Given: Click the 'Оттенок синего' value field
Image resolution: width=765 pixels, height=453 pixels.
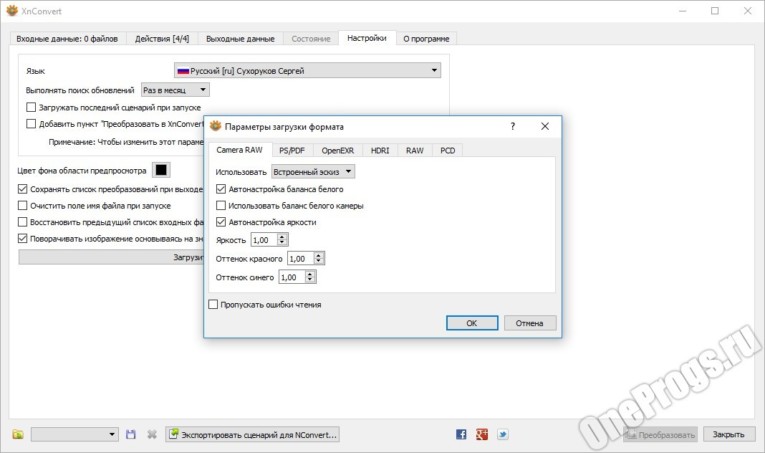Looking at the screenshot, I should click(292, 277).
